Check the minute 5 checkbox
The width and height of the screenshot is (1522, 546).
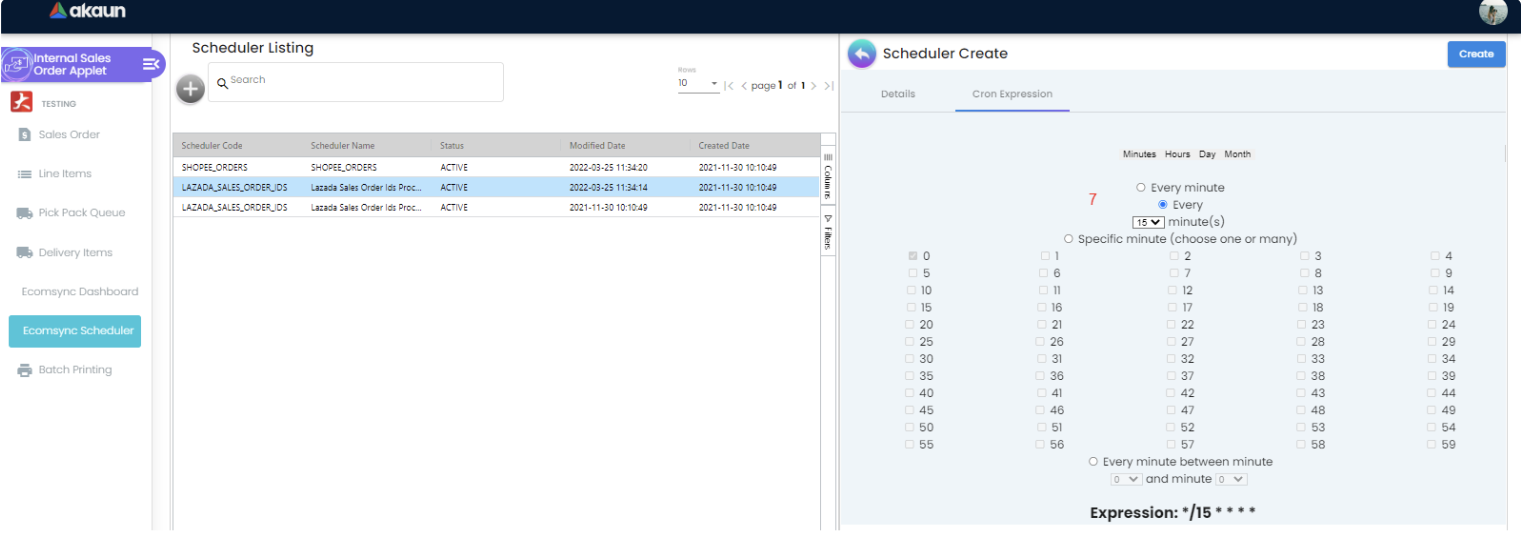tap(913, 273)
